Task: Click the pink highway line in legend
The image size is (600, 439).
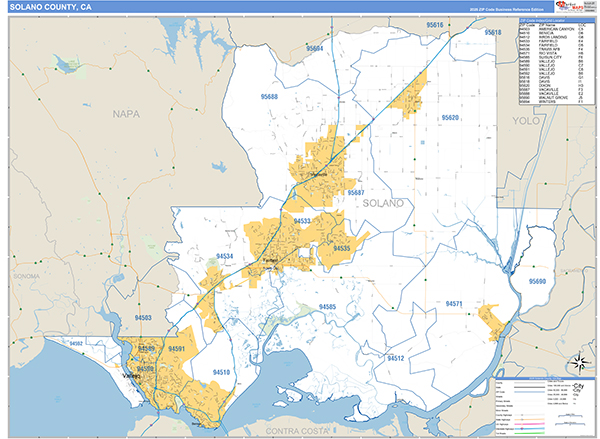Action: [x=530, y=424]
